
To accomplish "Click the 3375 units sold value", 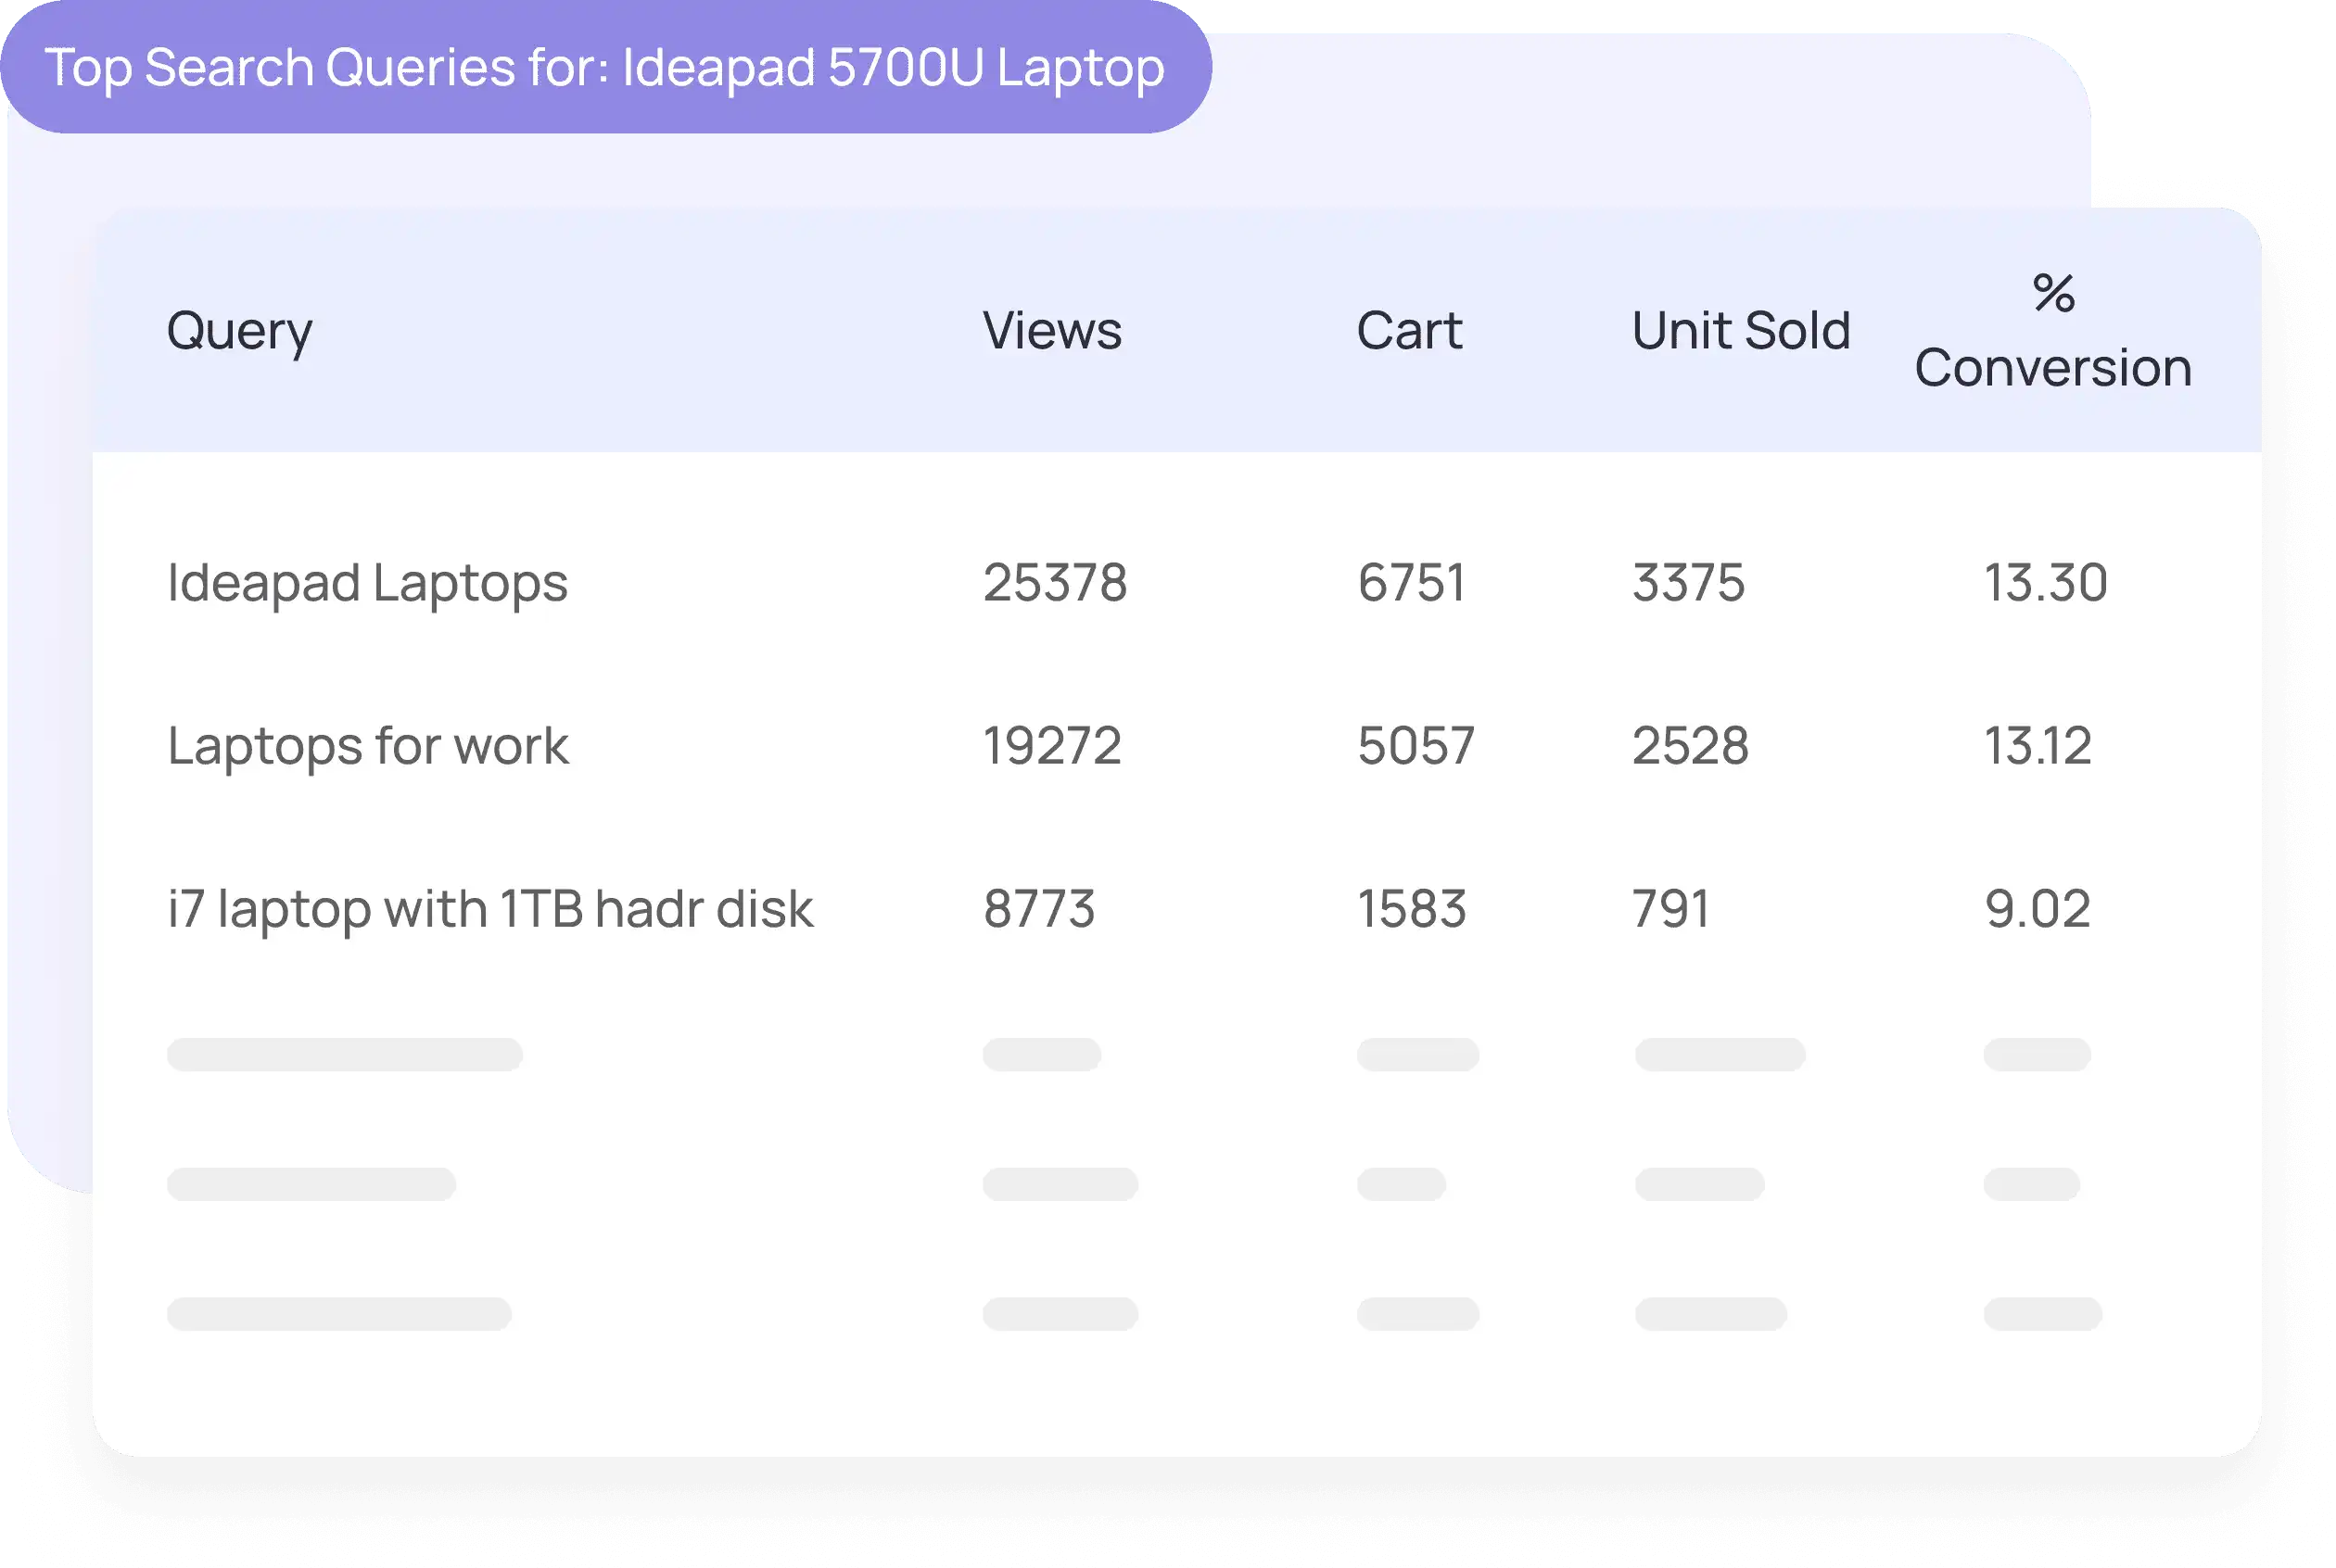I will 1688,583.
